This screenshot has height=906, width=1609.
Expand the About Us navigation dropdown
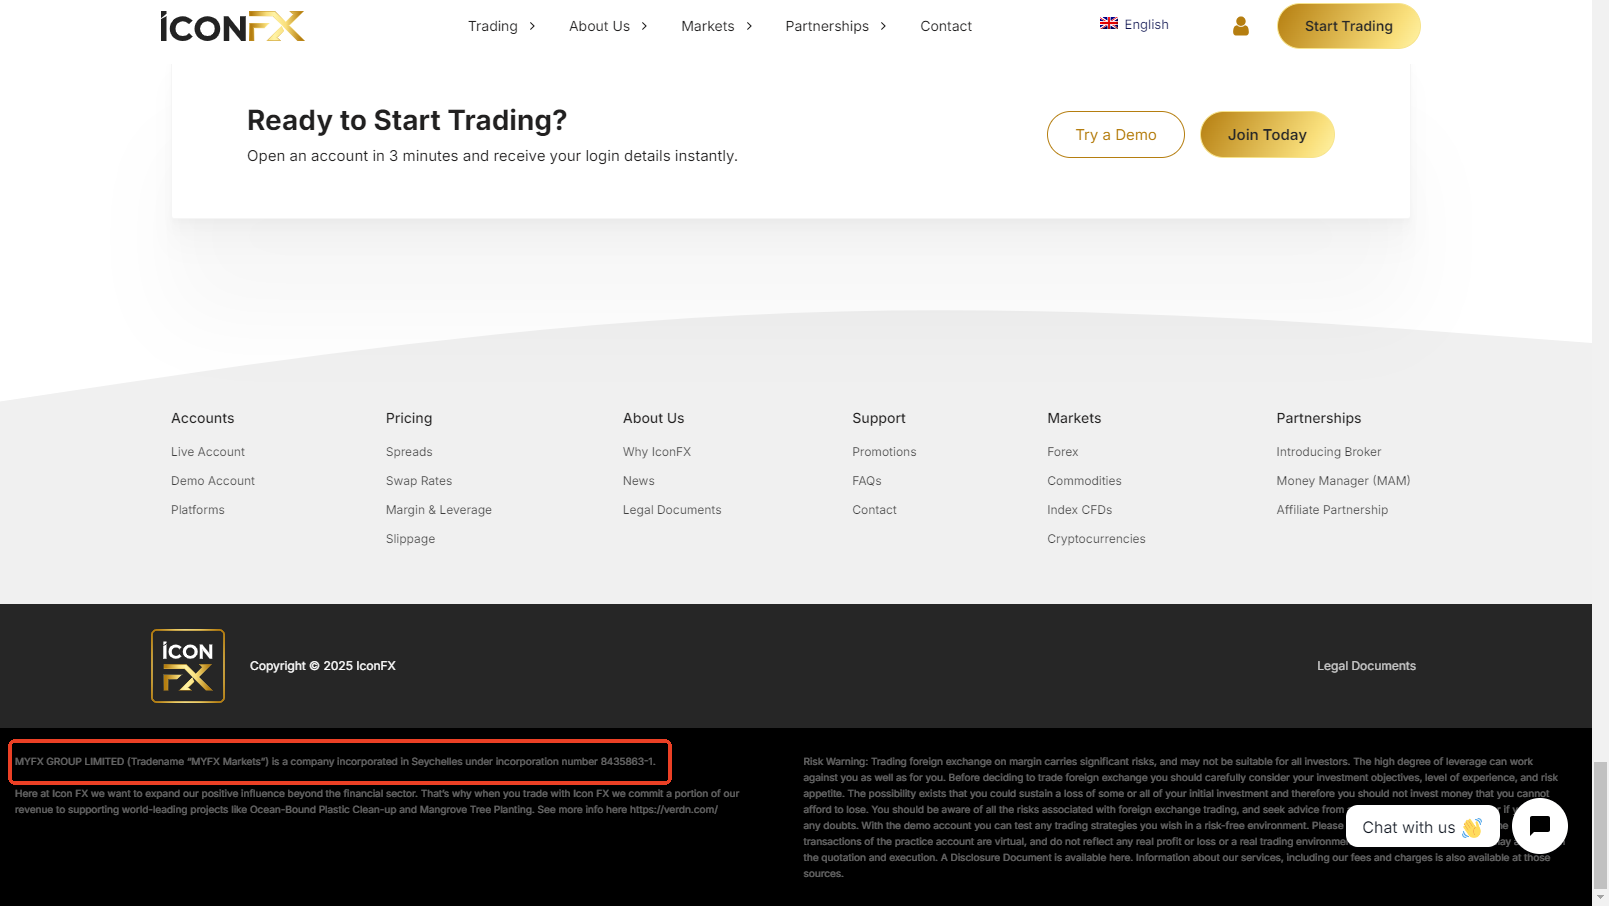608,26
